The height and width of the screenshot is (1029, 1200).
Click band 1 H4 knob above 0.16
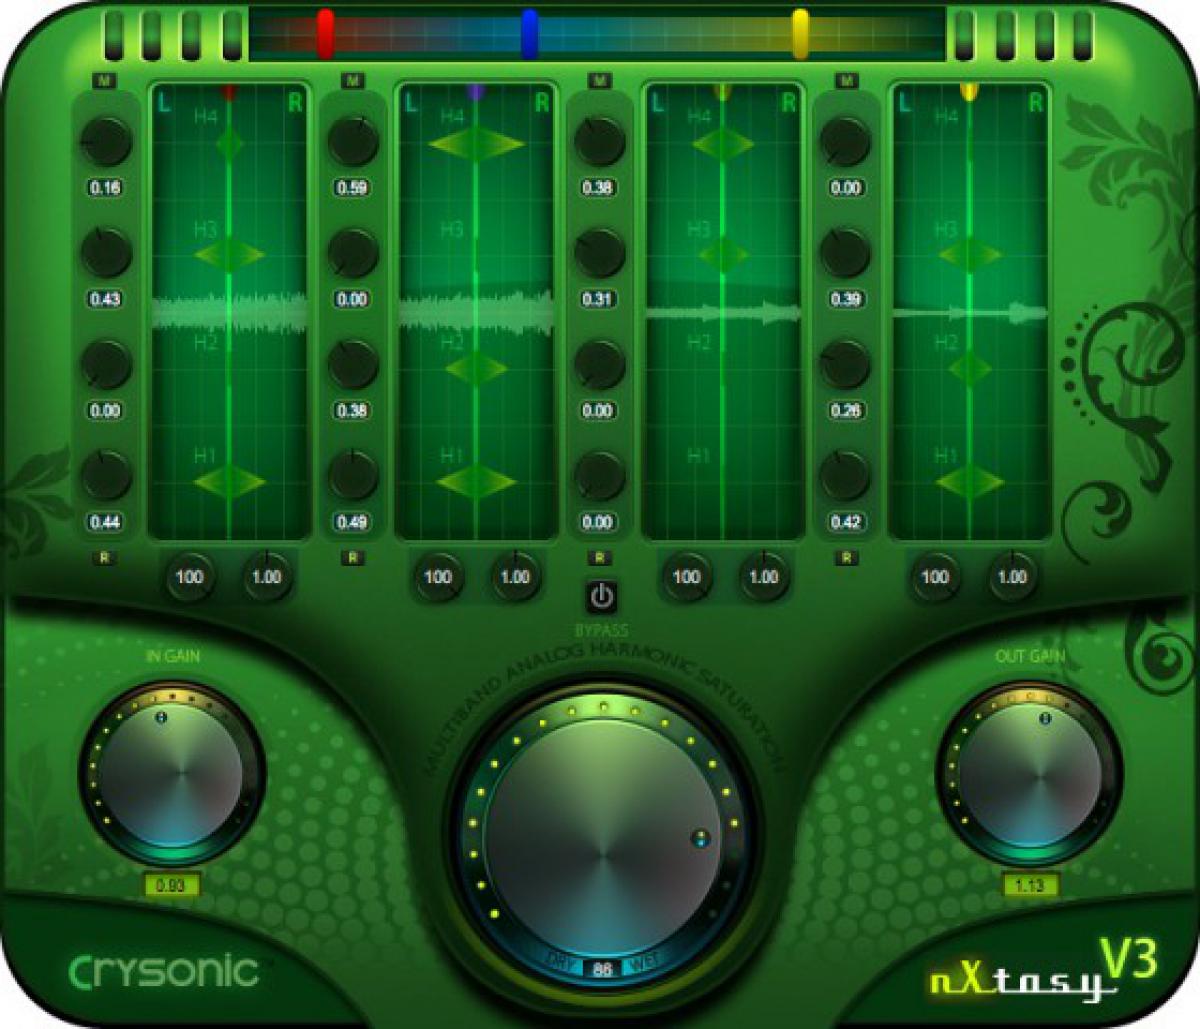pyautogui.click(x=106, y=141)
